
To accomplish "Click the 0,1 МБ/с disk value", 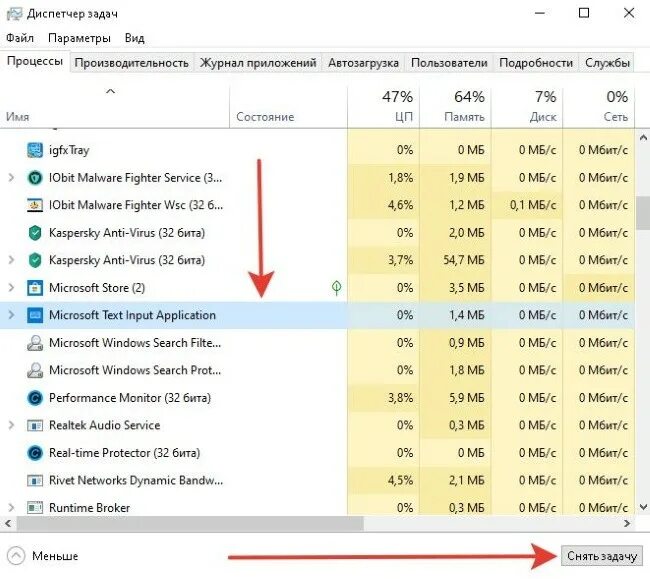I will [x=533, y=205].
